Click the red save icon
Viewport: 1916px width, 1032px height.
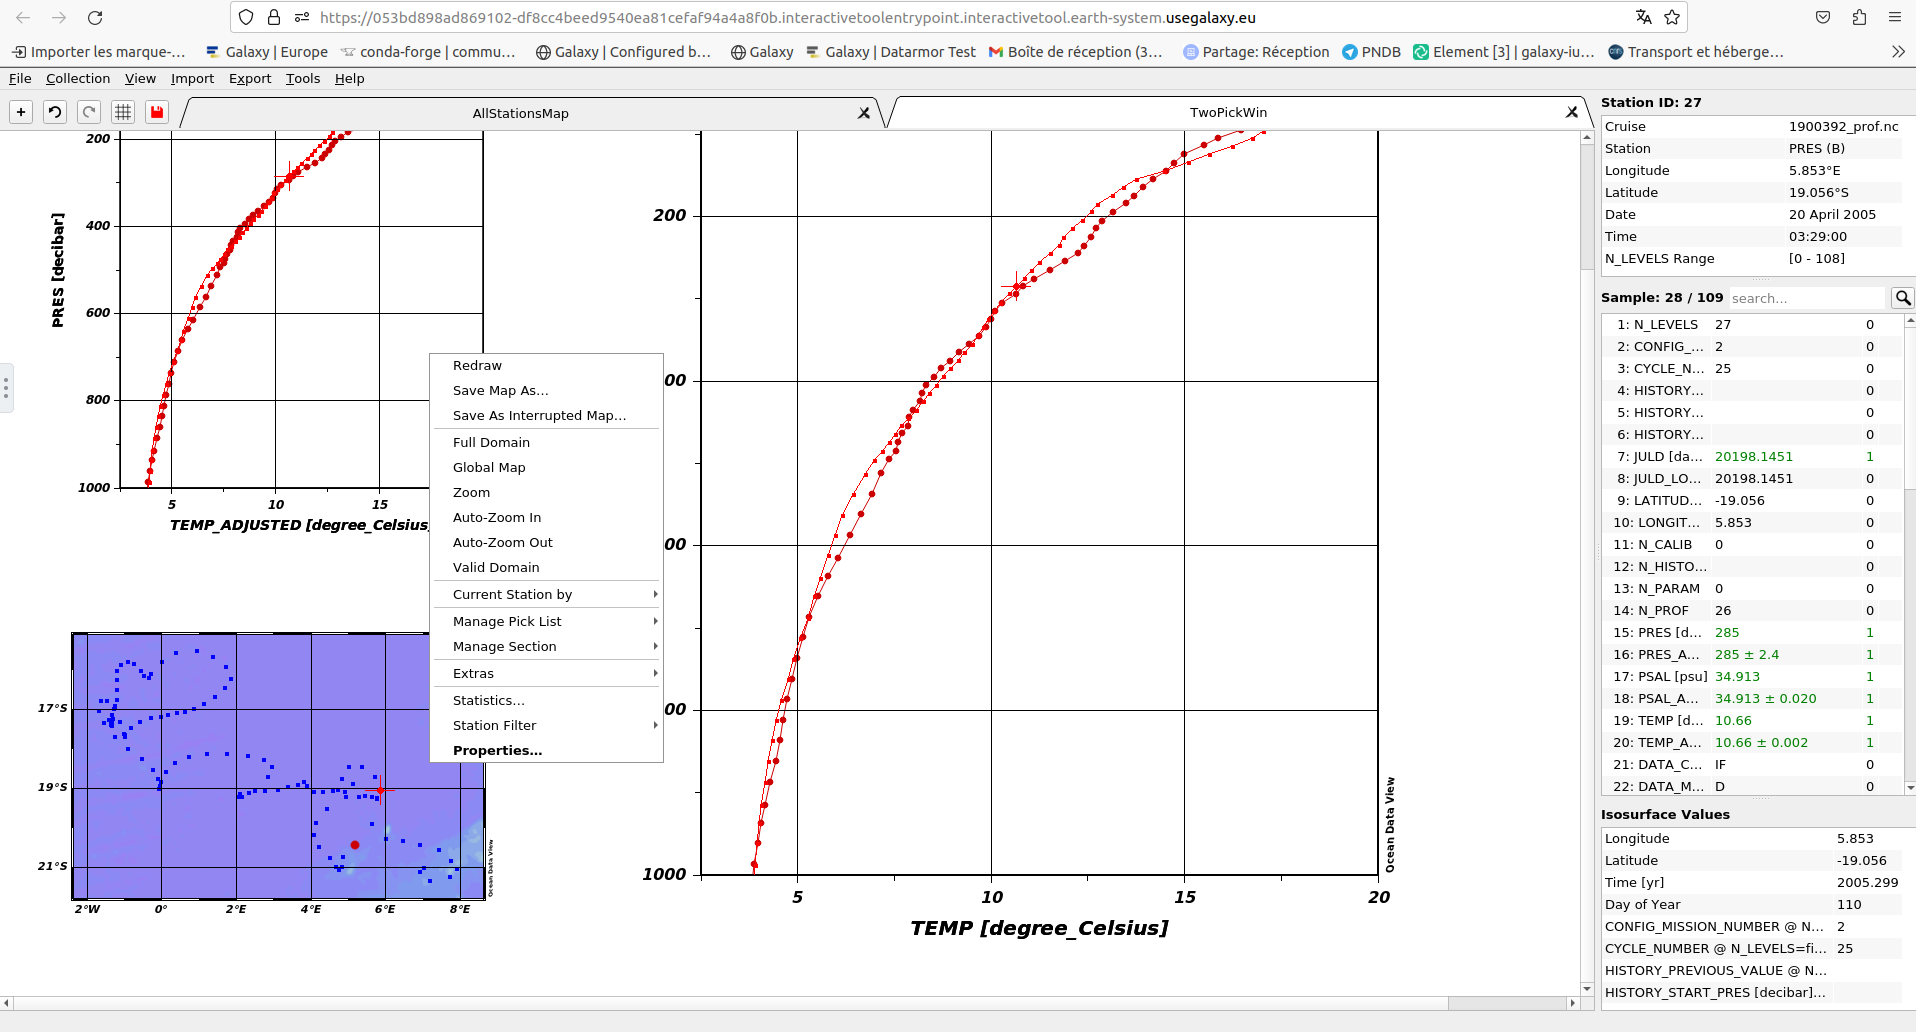(x=157, y=112)
